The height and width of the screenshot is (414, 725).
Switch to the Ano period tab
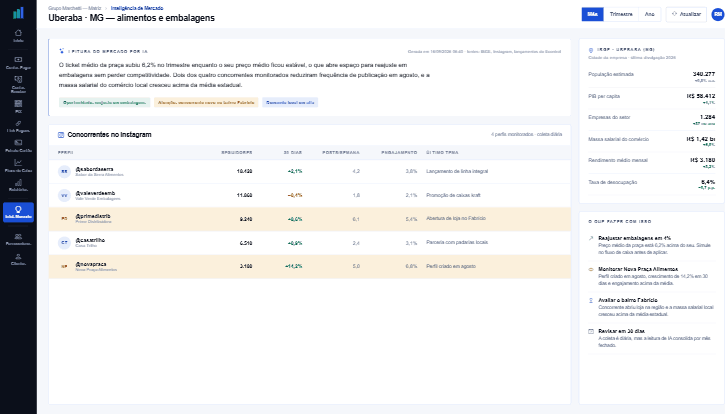[650, 14]
